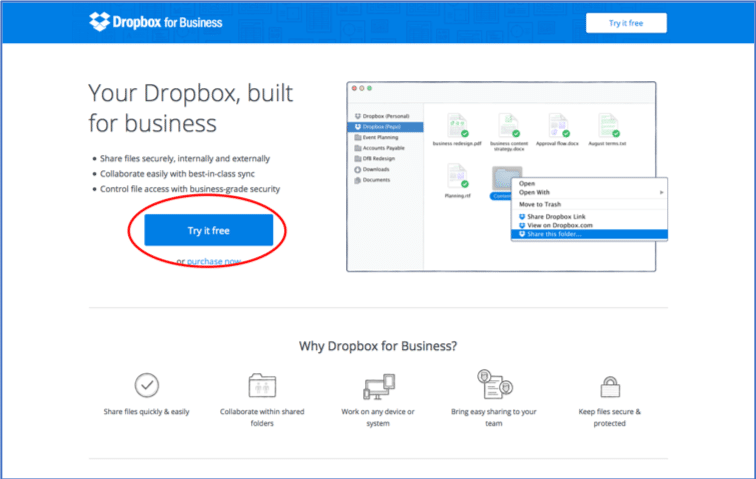756x479 pixels.
Task: Click the selected folder icon behind context menu
Action: (x=501, y=178)
